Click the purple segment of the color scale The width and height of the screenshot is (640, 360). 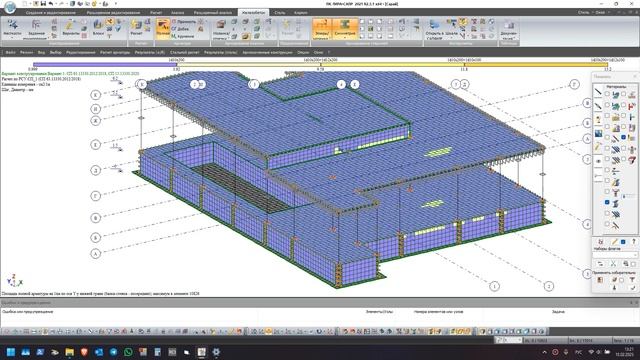tap(105, 64)
